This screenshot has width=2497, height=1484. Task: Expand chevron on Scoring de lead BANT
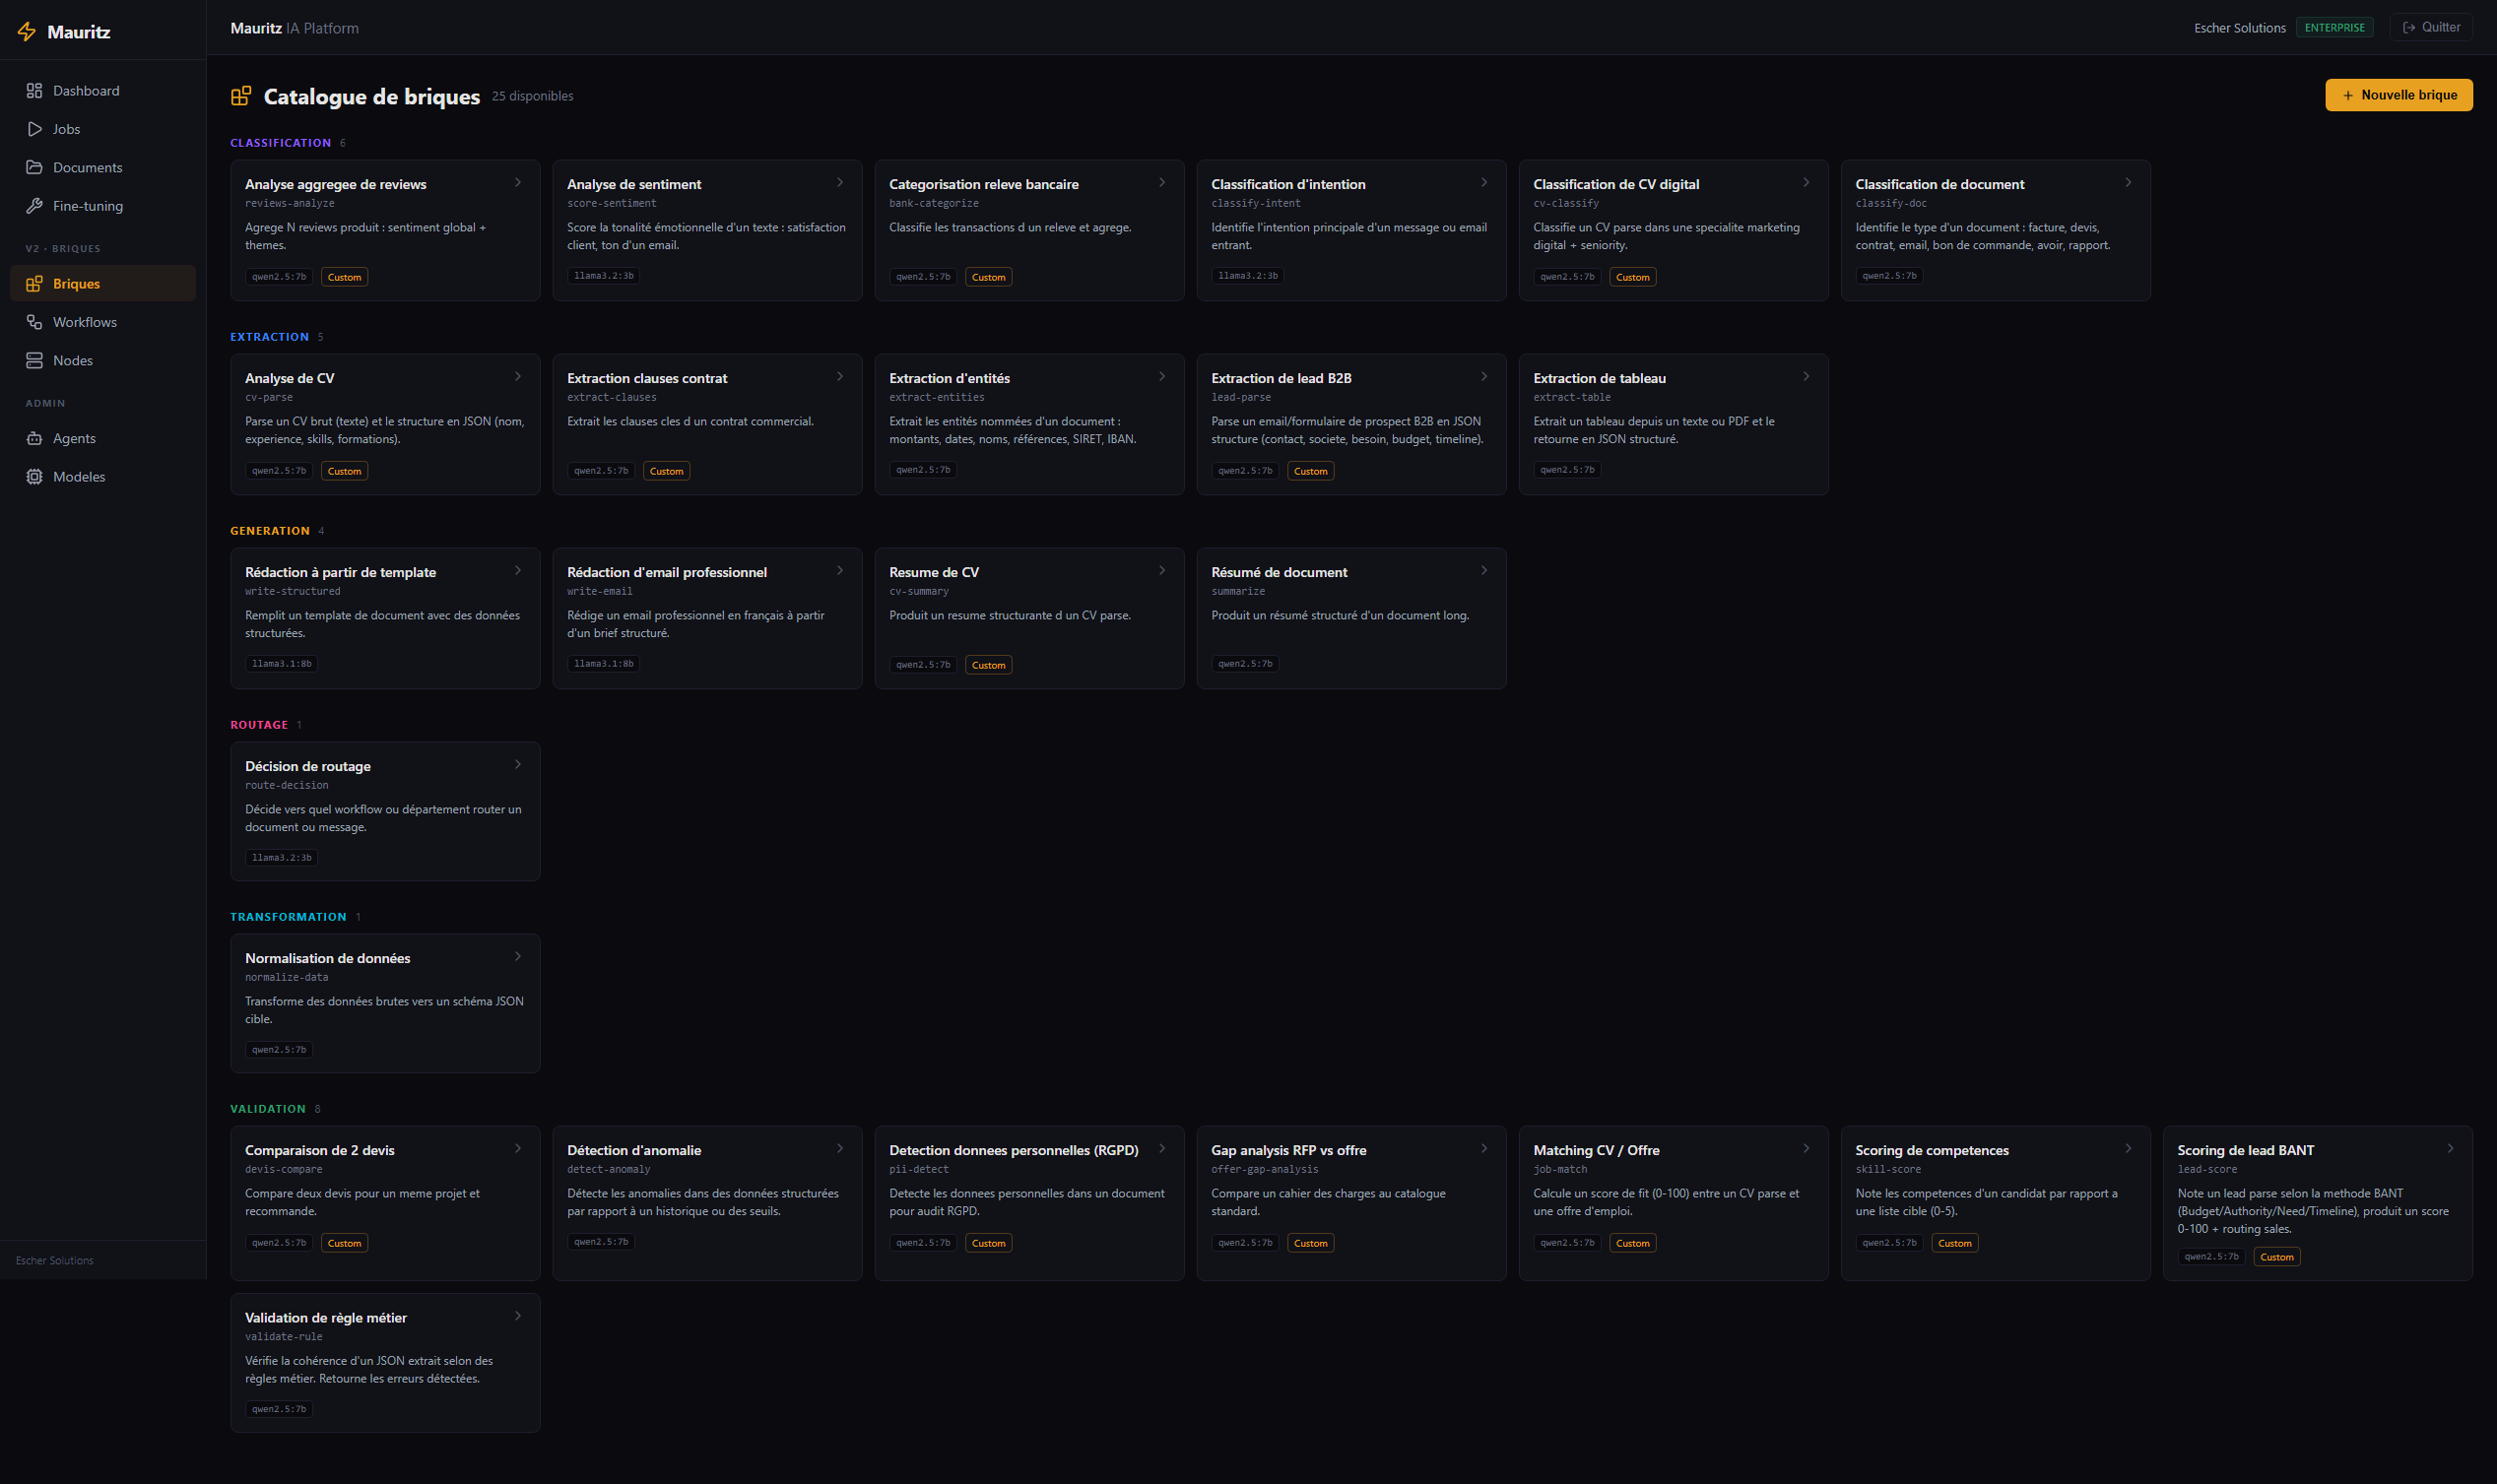click(2449, 1149)
